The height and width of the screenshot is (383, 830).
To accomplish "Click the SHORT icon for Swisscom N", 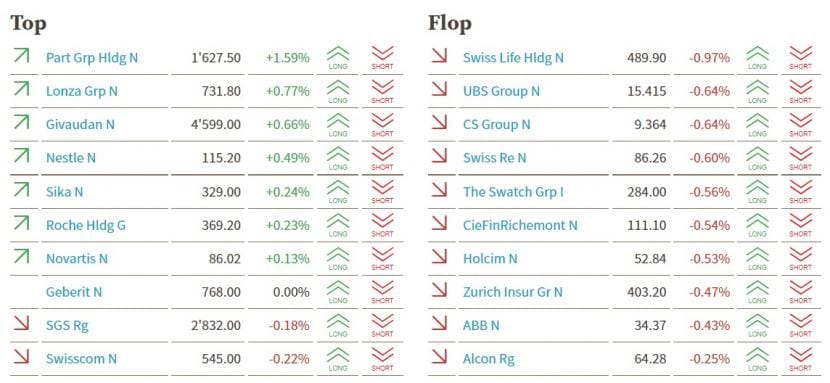I will tap(382, 359).
